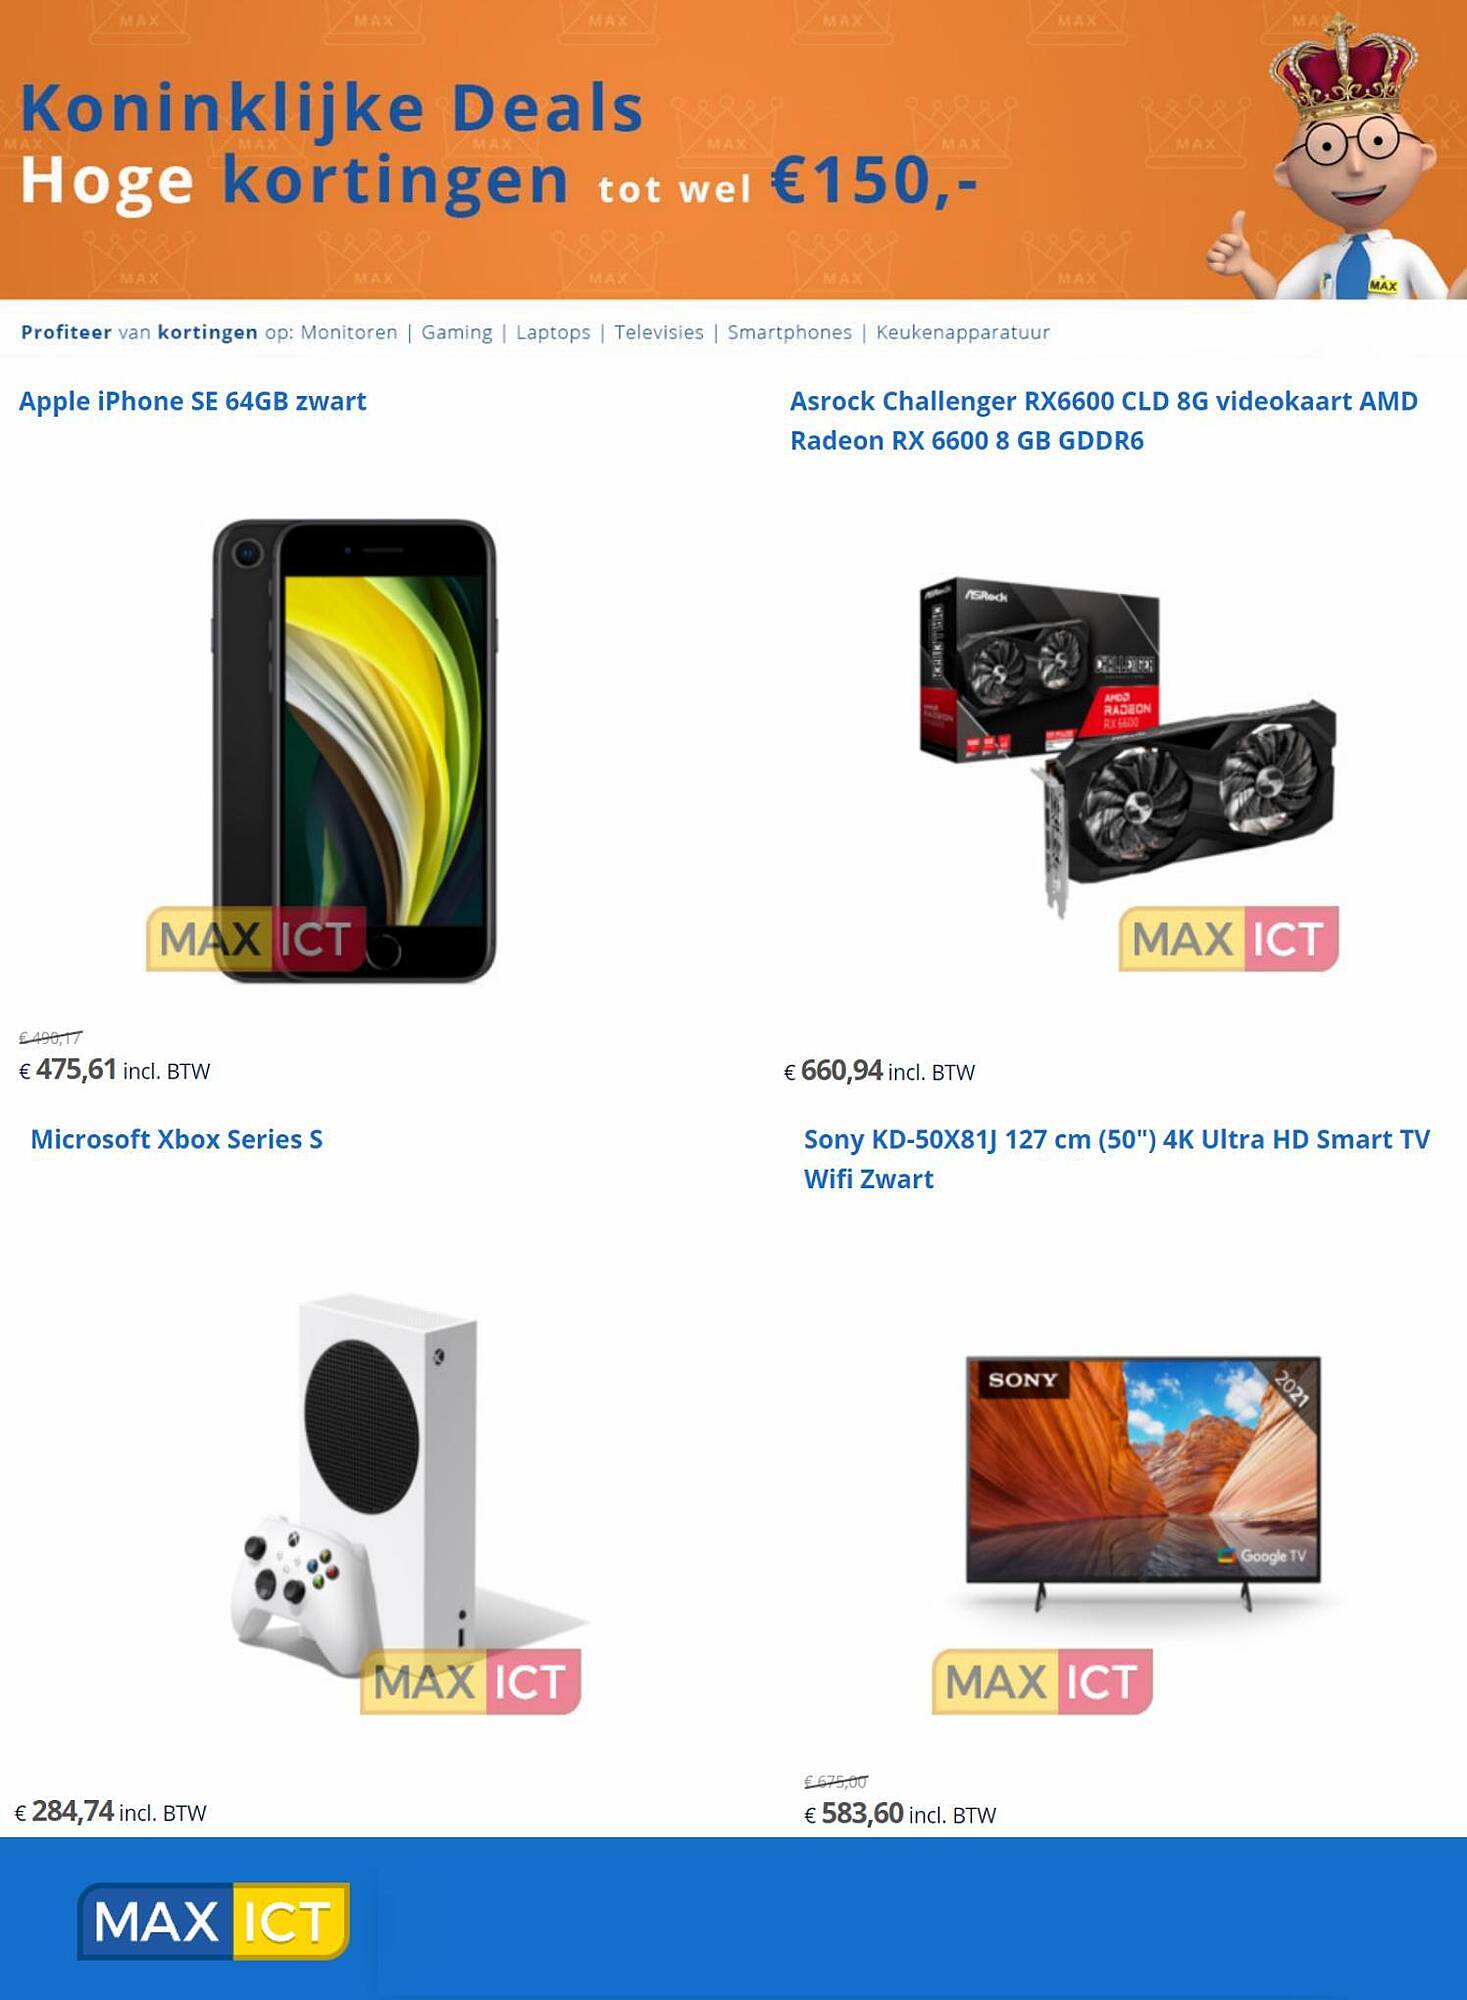Click the MAX ICT badge below the Sony TV
This screenshot has height=2000, width=1467.
(x=1042, y=1682)
